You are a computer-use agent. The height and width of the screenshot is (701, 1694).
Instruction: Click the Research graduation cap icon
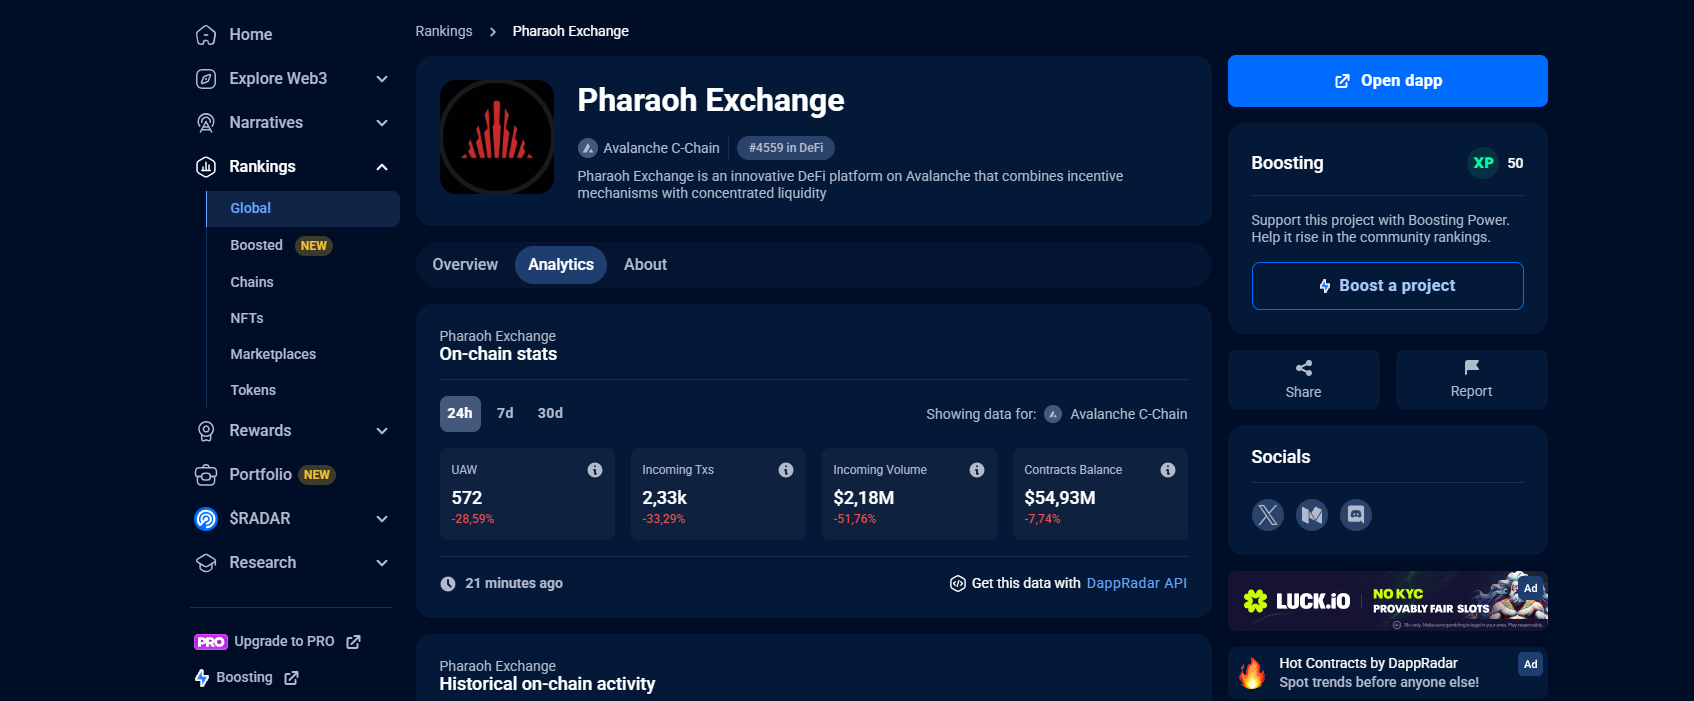point(206,563)
